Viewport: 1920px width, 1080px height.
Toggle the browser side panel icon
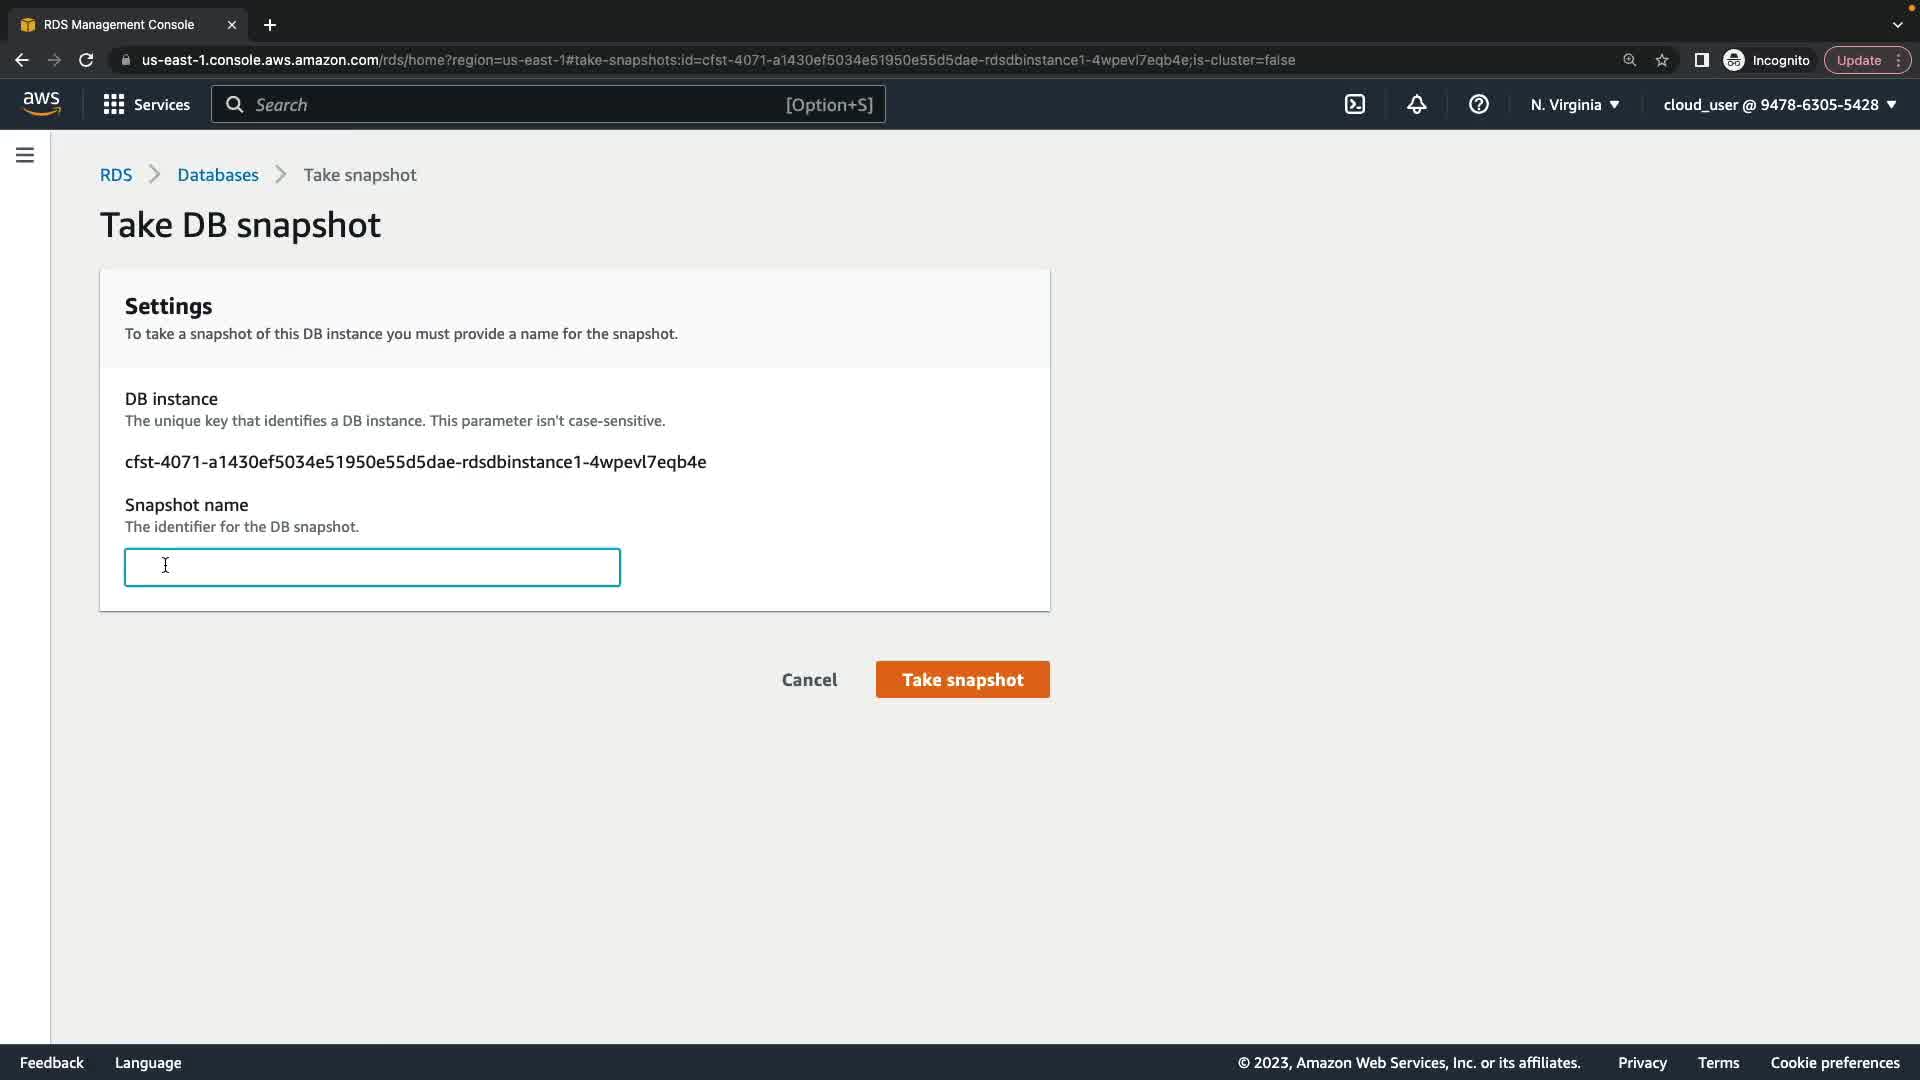[1701, 60]
